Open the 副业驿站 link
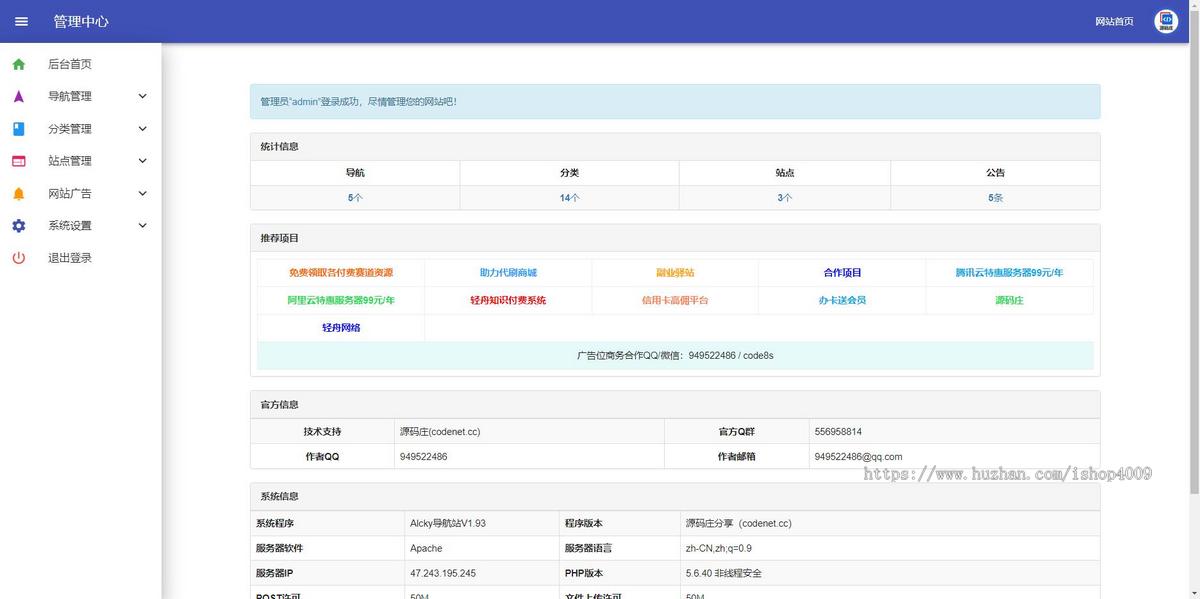The image size is (1200, 599). click(x=675, y=272)
